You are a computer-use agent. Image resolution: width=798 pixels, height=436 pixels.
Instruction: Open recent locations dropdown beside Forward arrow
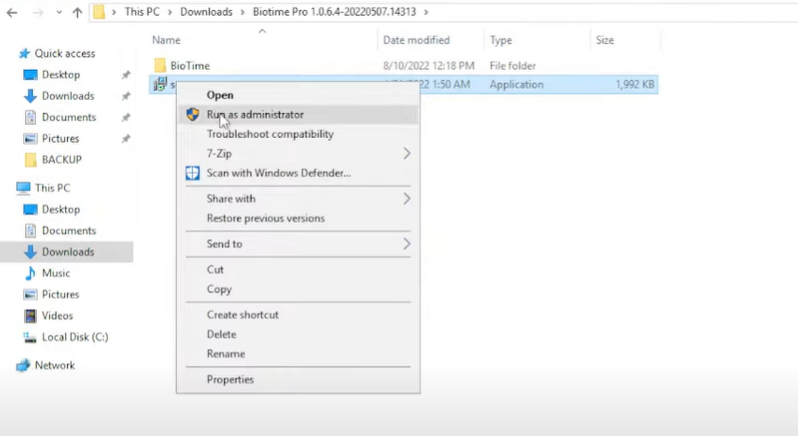[x=58, y=13]
